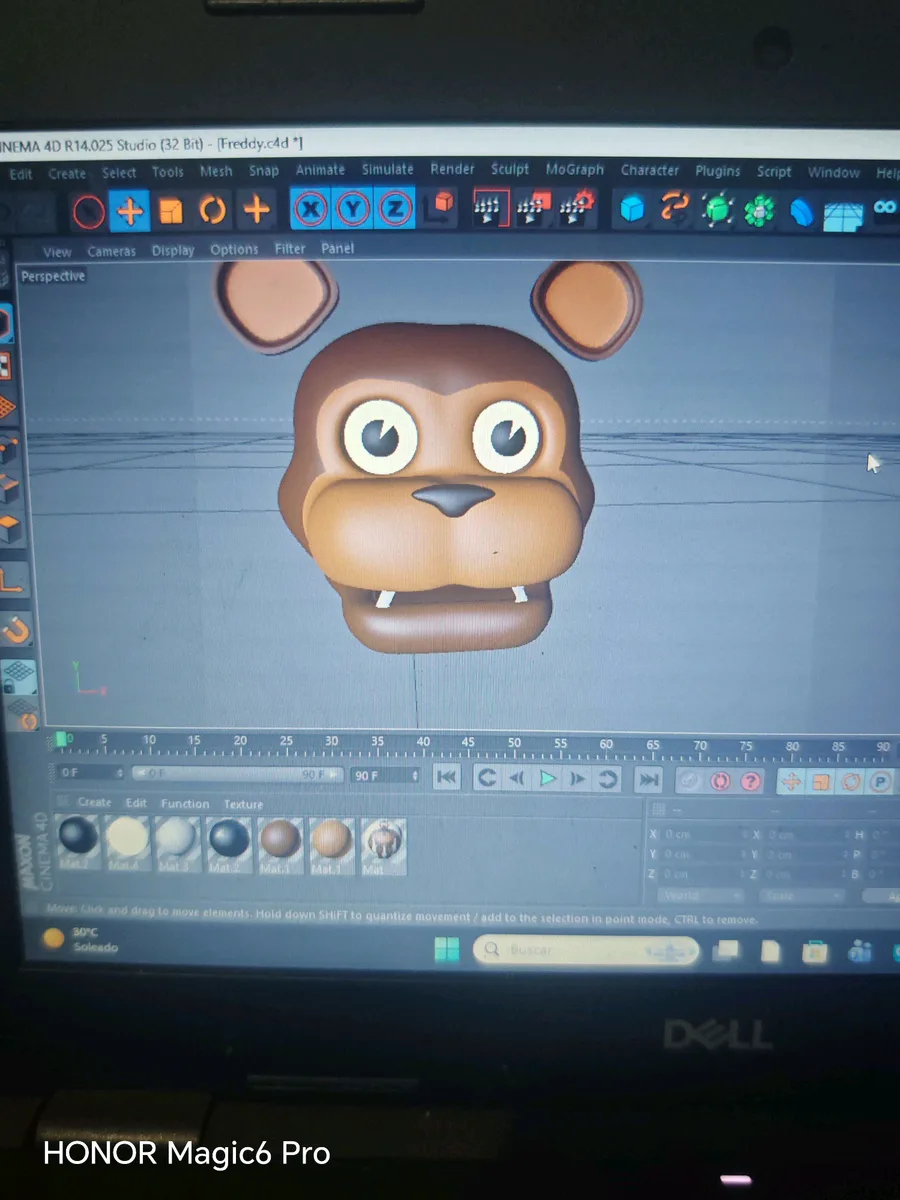
Task: Open viewport Panel menu
Action: point(337,247)
